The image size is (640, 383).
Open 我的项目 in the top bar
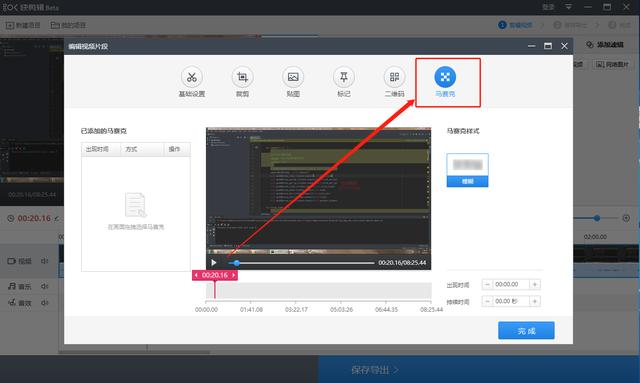tap(68, 25)
